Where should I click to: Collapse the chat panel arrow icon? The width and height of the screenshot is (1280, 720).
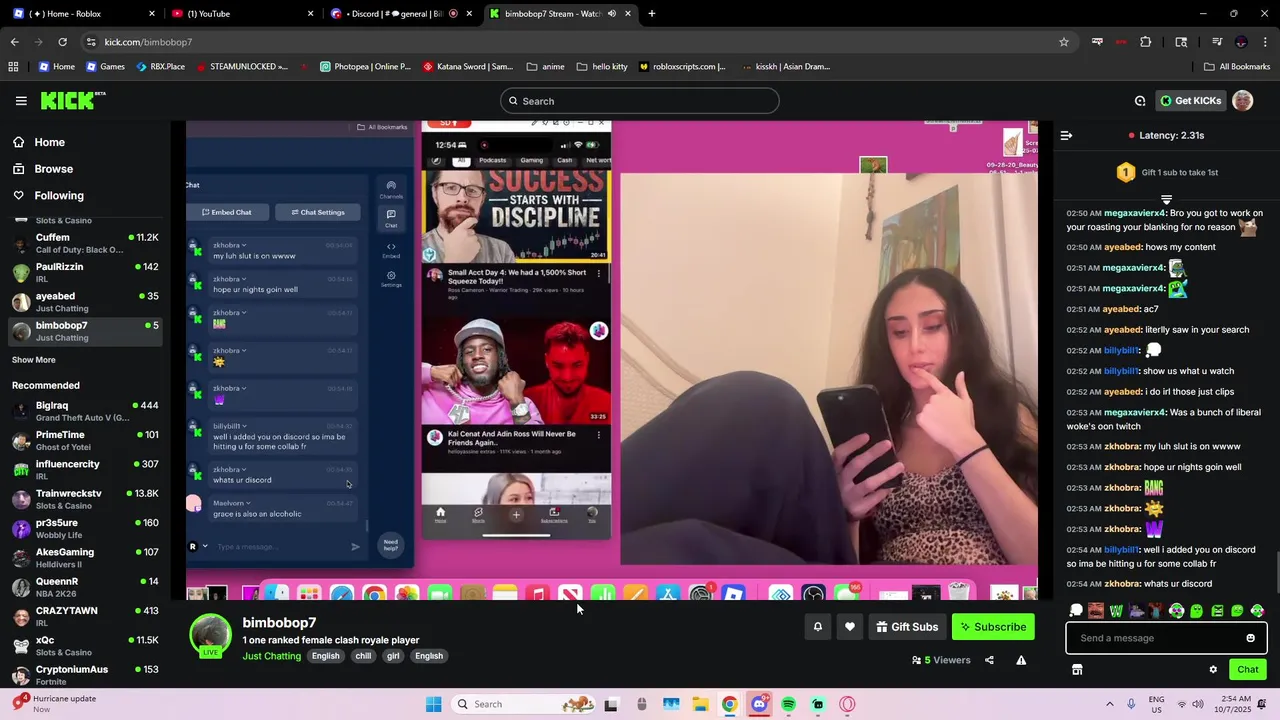tap(1066, 135)
